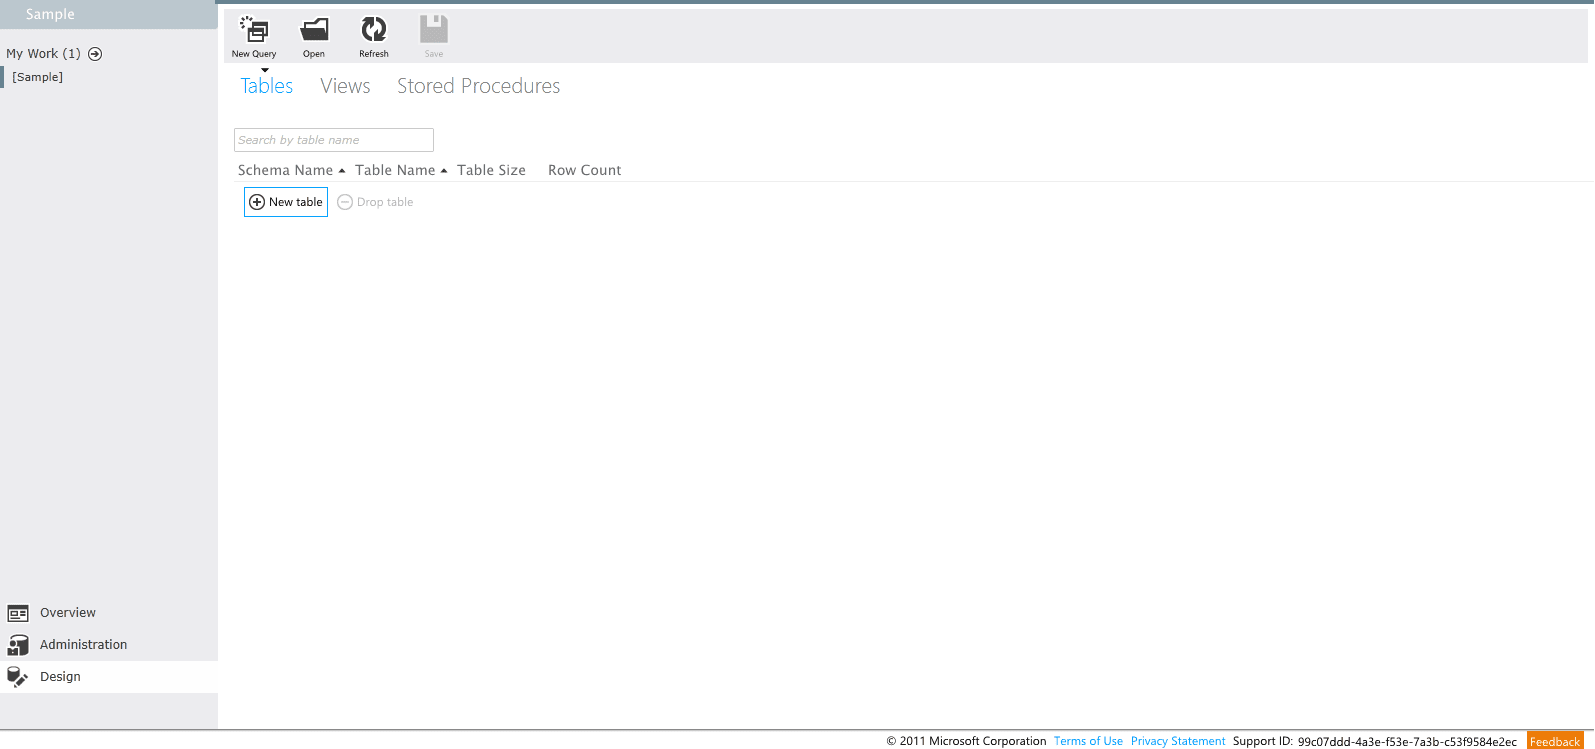This screenshot has width=1595, height=749.
Task: Open the Terms of Use link
Action: point(1088,741)
